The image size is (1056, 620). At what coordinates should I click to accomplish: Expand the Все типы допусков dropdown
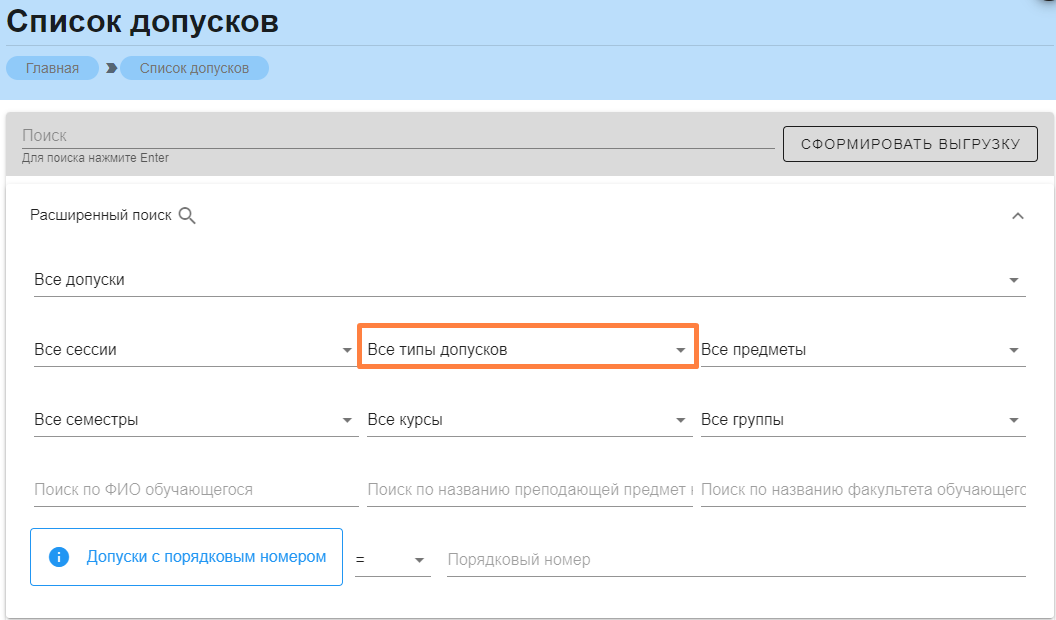[x=527, y=350]
